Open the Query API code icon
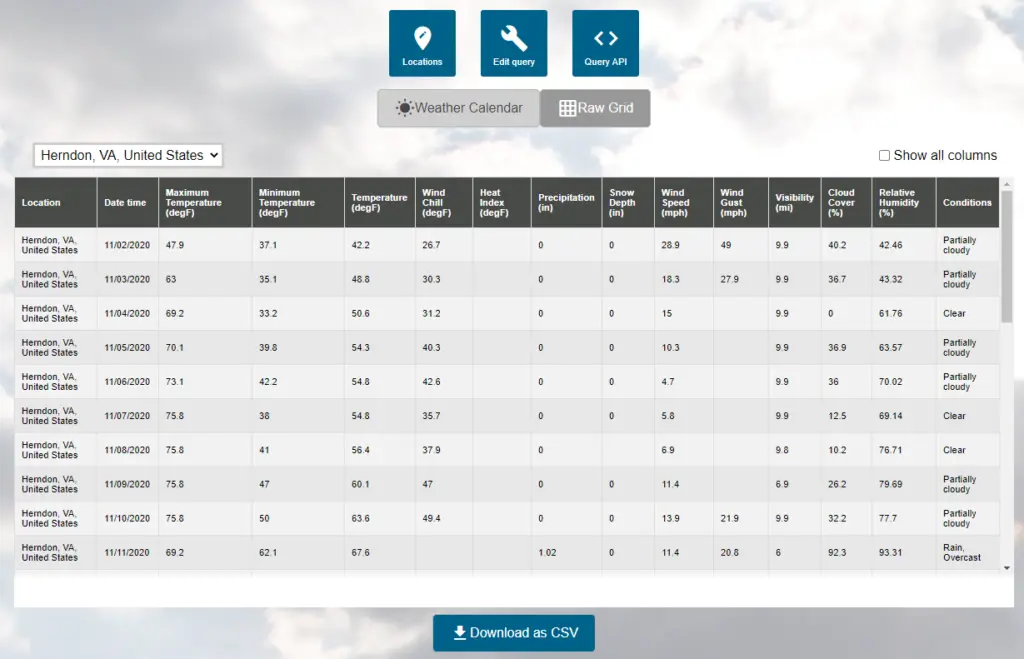1024x659 pixels. click(x=605, y=39)
